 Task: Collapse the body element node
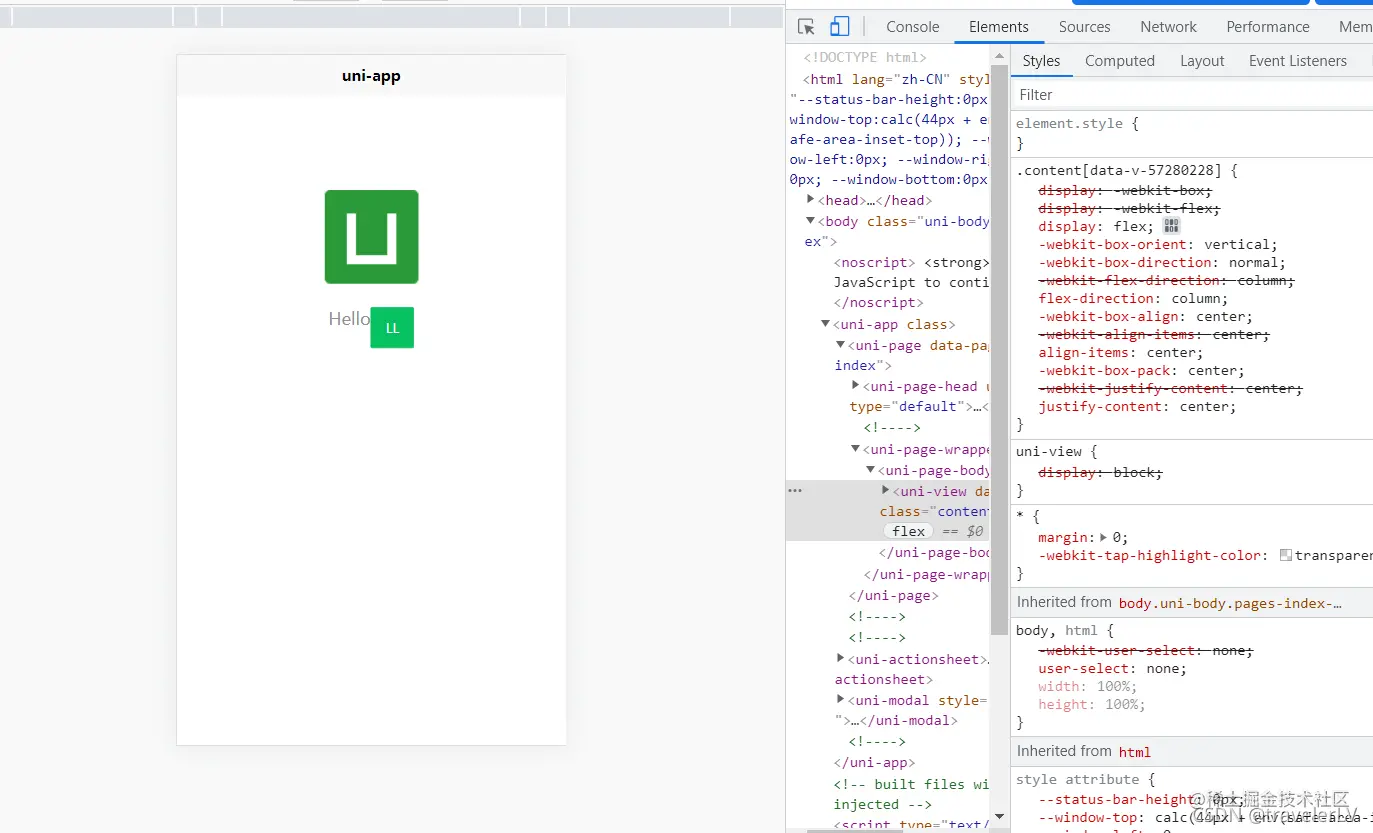click(x=811, y=221)
